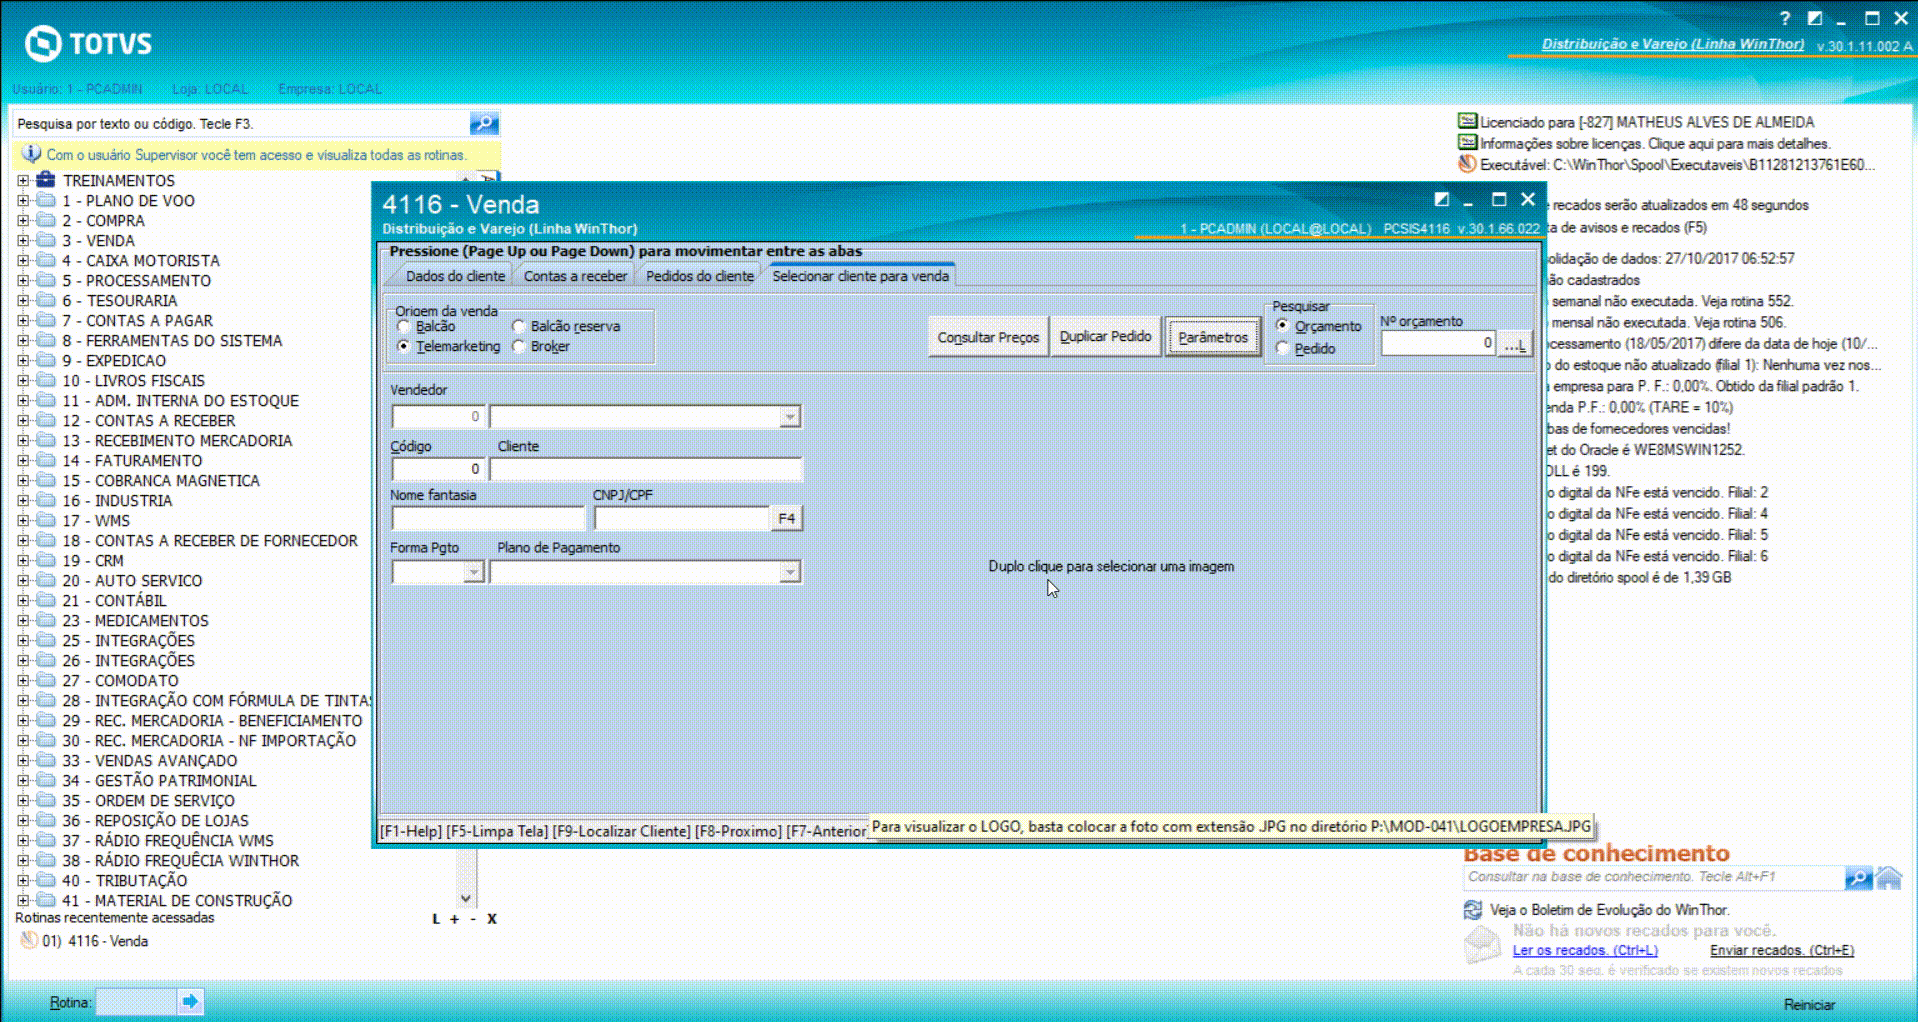This screenshot has width=1918, height=1022.
Task: Click the X button under the routine tree
Action: point(492,918)
